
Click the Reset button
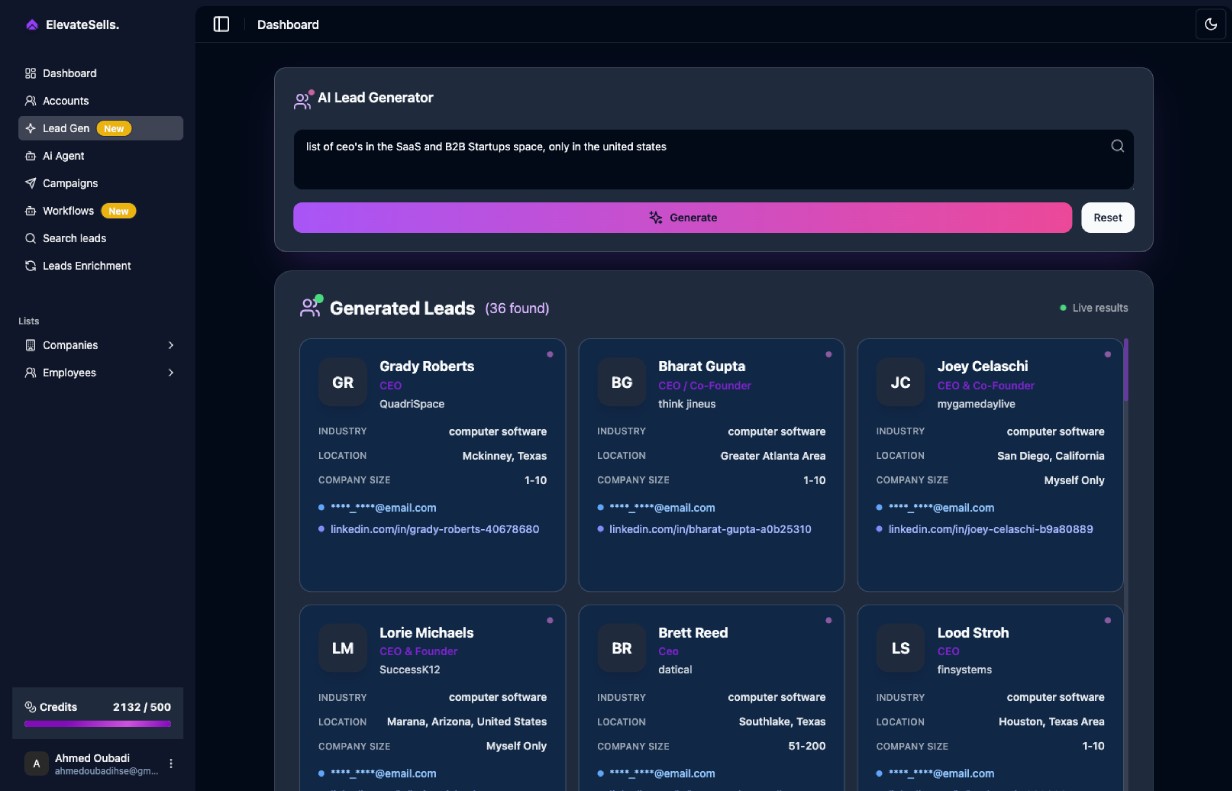pos(1107,217)
